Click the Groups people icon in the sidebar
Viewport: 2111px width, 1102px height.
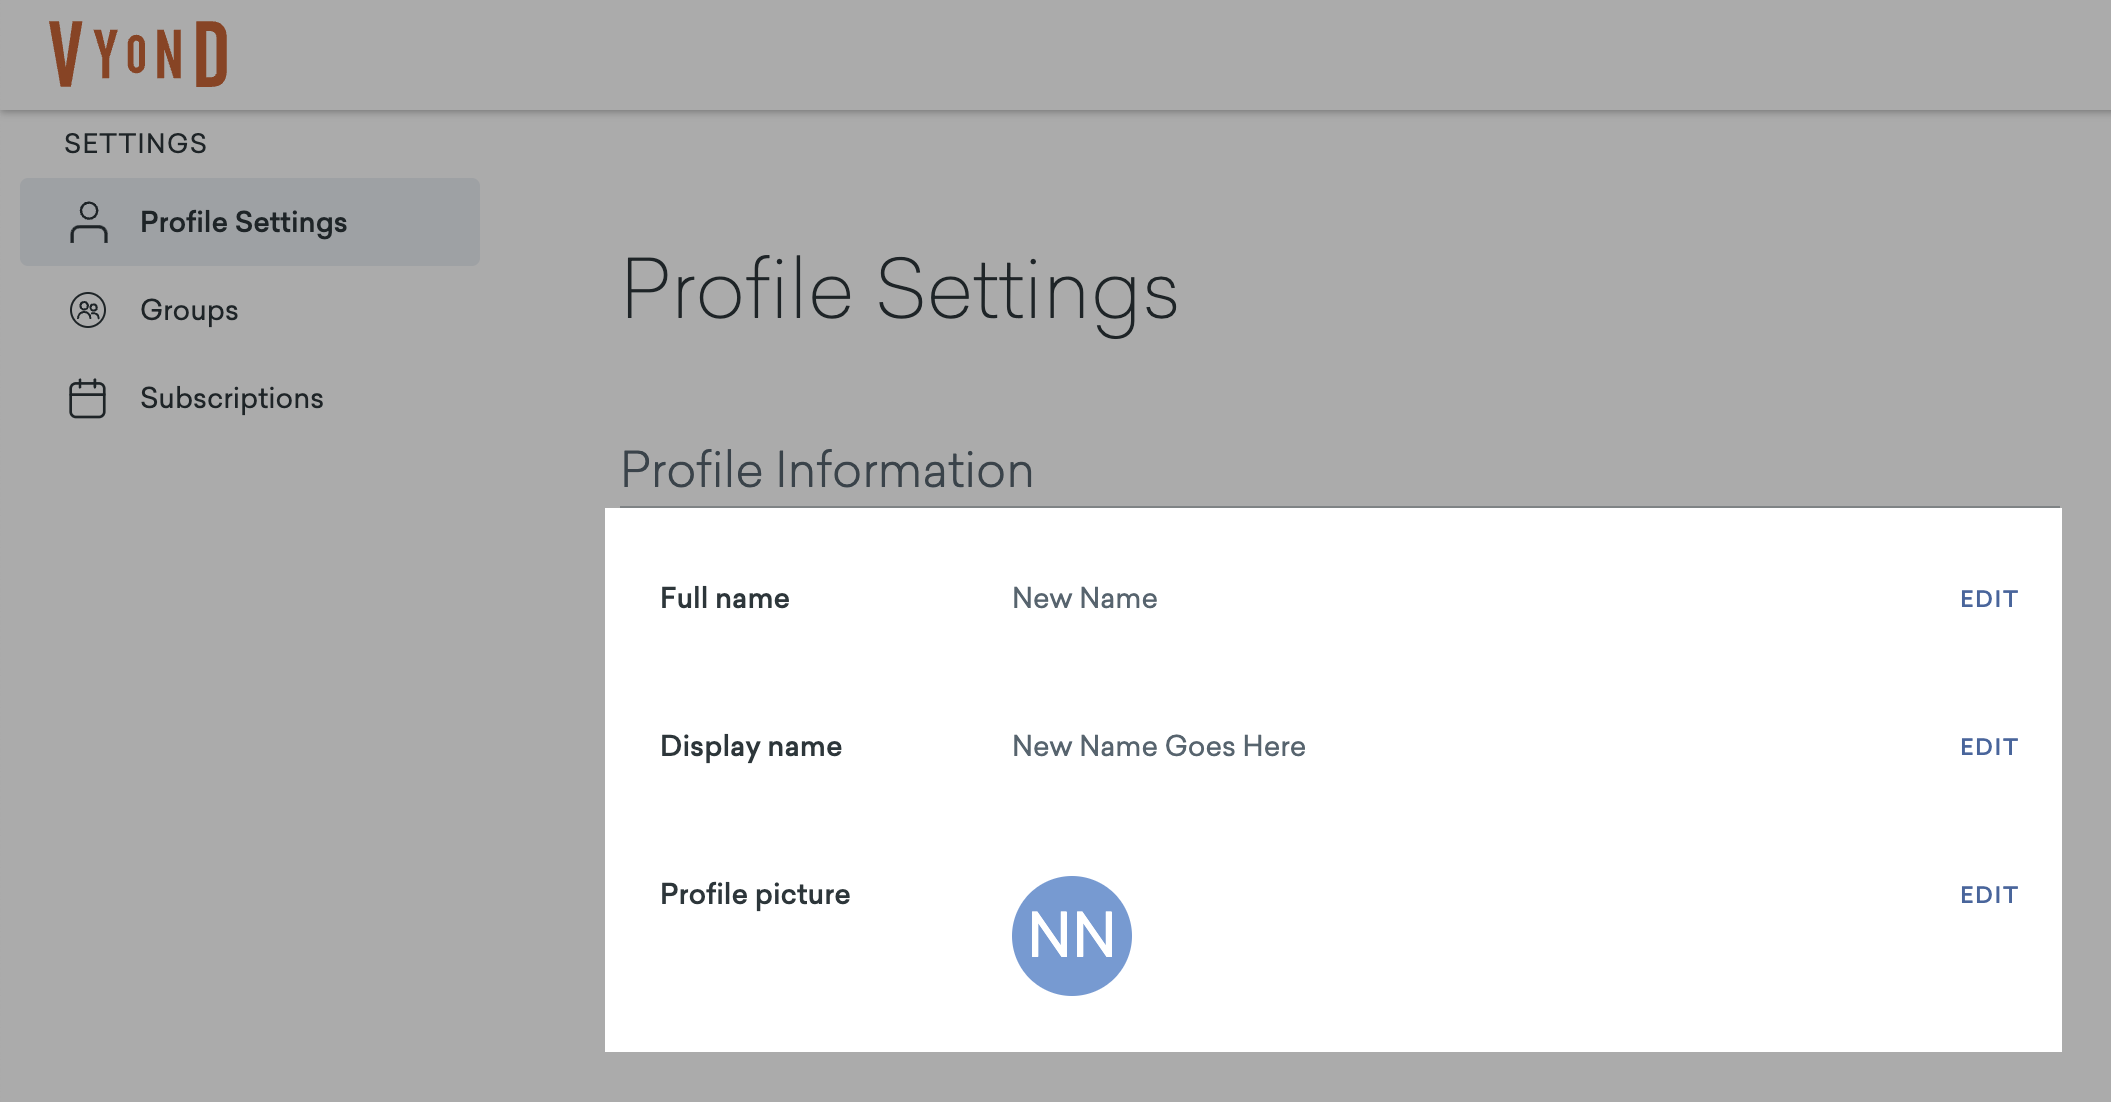pyautogui.click(x=88, y=310)
